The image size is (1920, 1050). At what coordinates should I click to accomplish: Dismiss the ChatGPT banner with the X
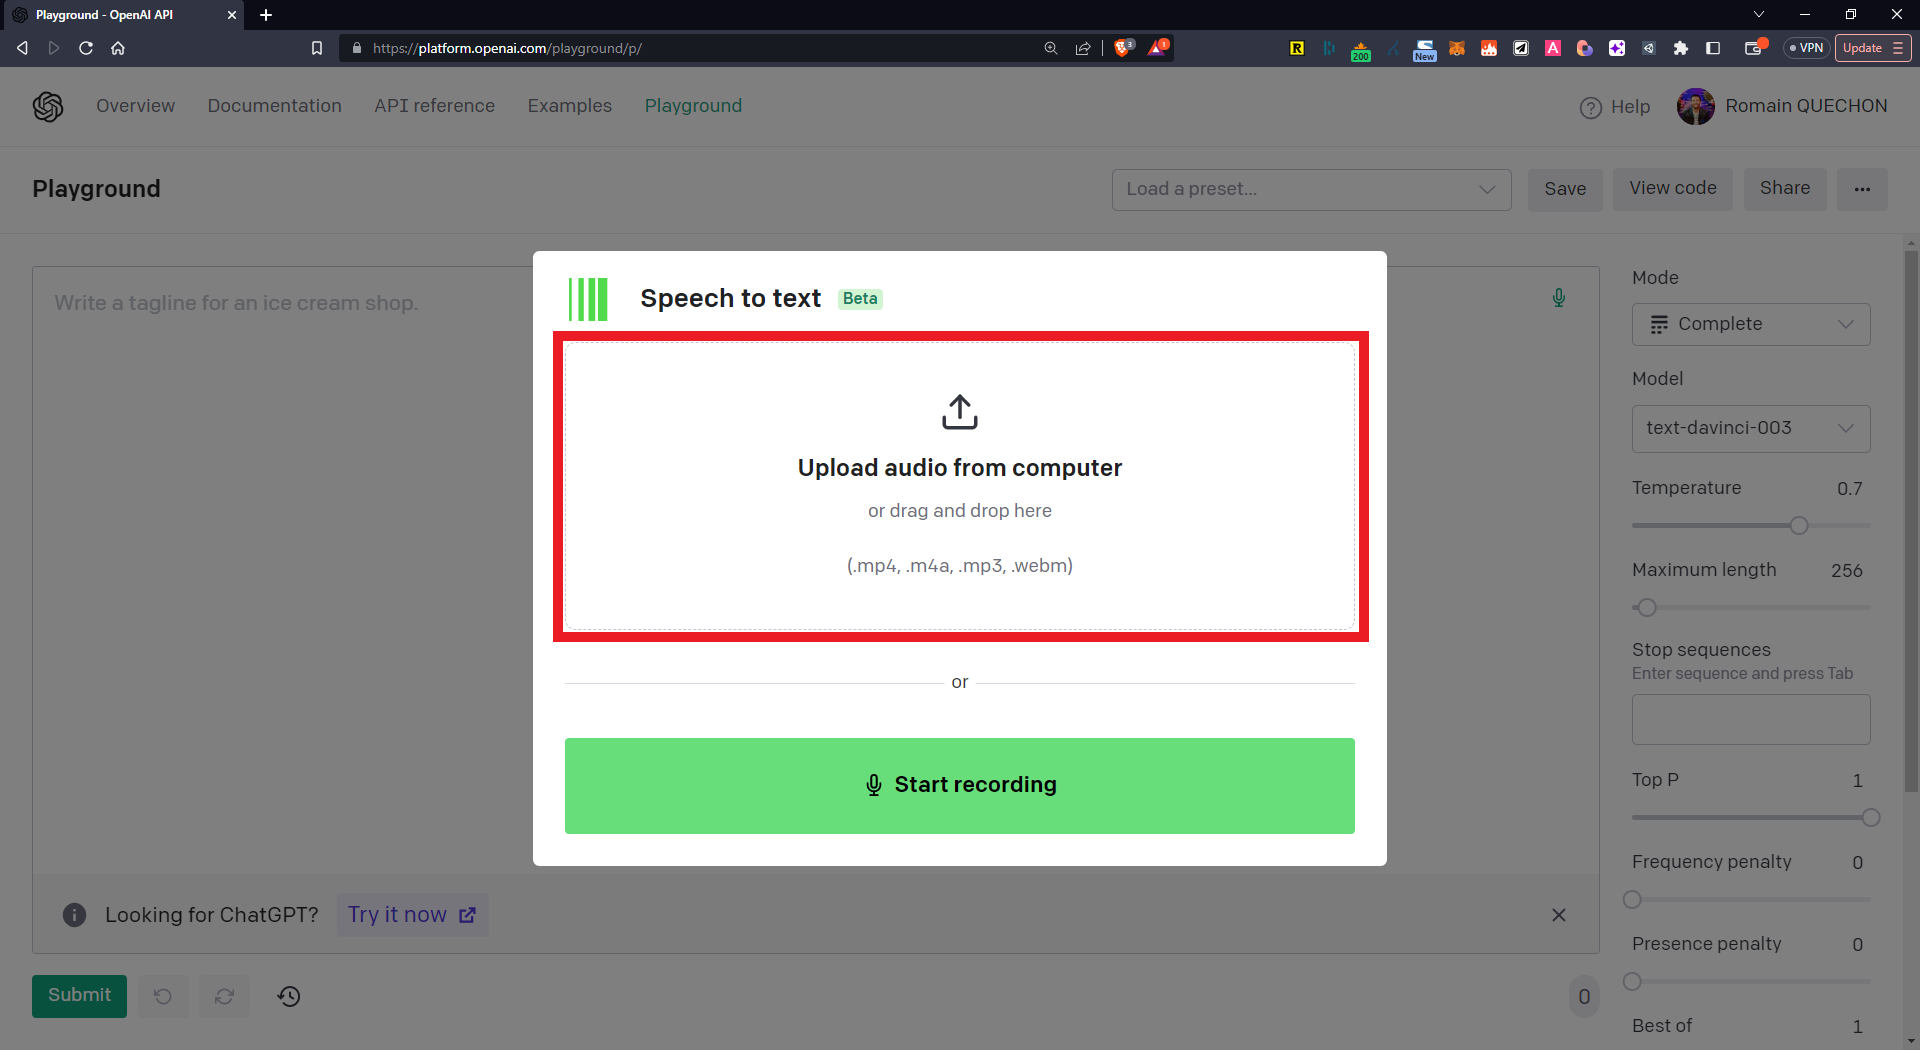click(x=1558, y=915)
